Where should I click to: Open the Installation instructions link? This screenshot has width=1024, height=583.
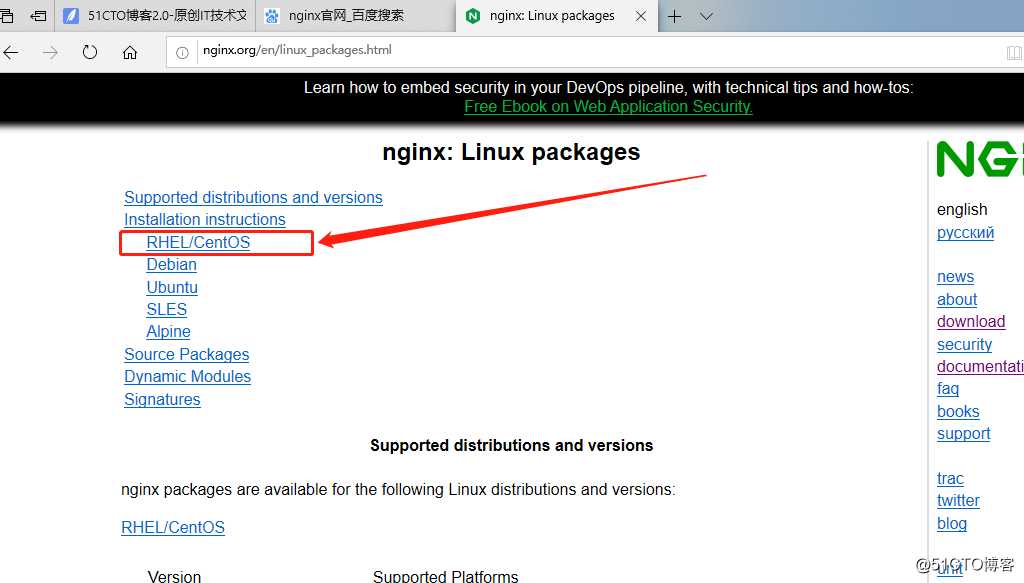coord(205,219)
